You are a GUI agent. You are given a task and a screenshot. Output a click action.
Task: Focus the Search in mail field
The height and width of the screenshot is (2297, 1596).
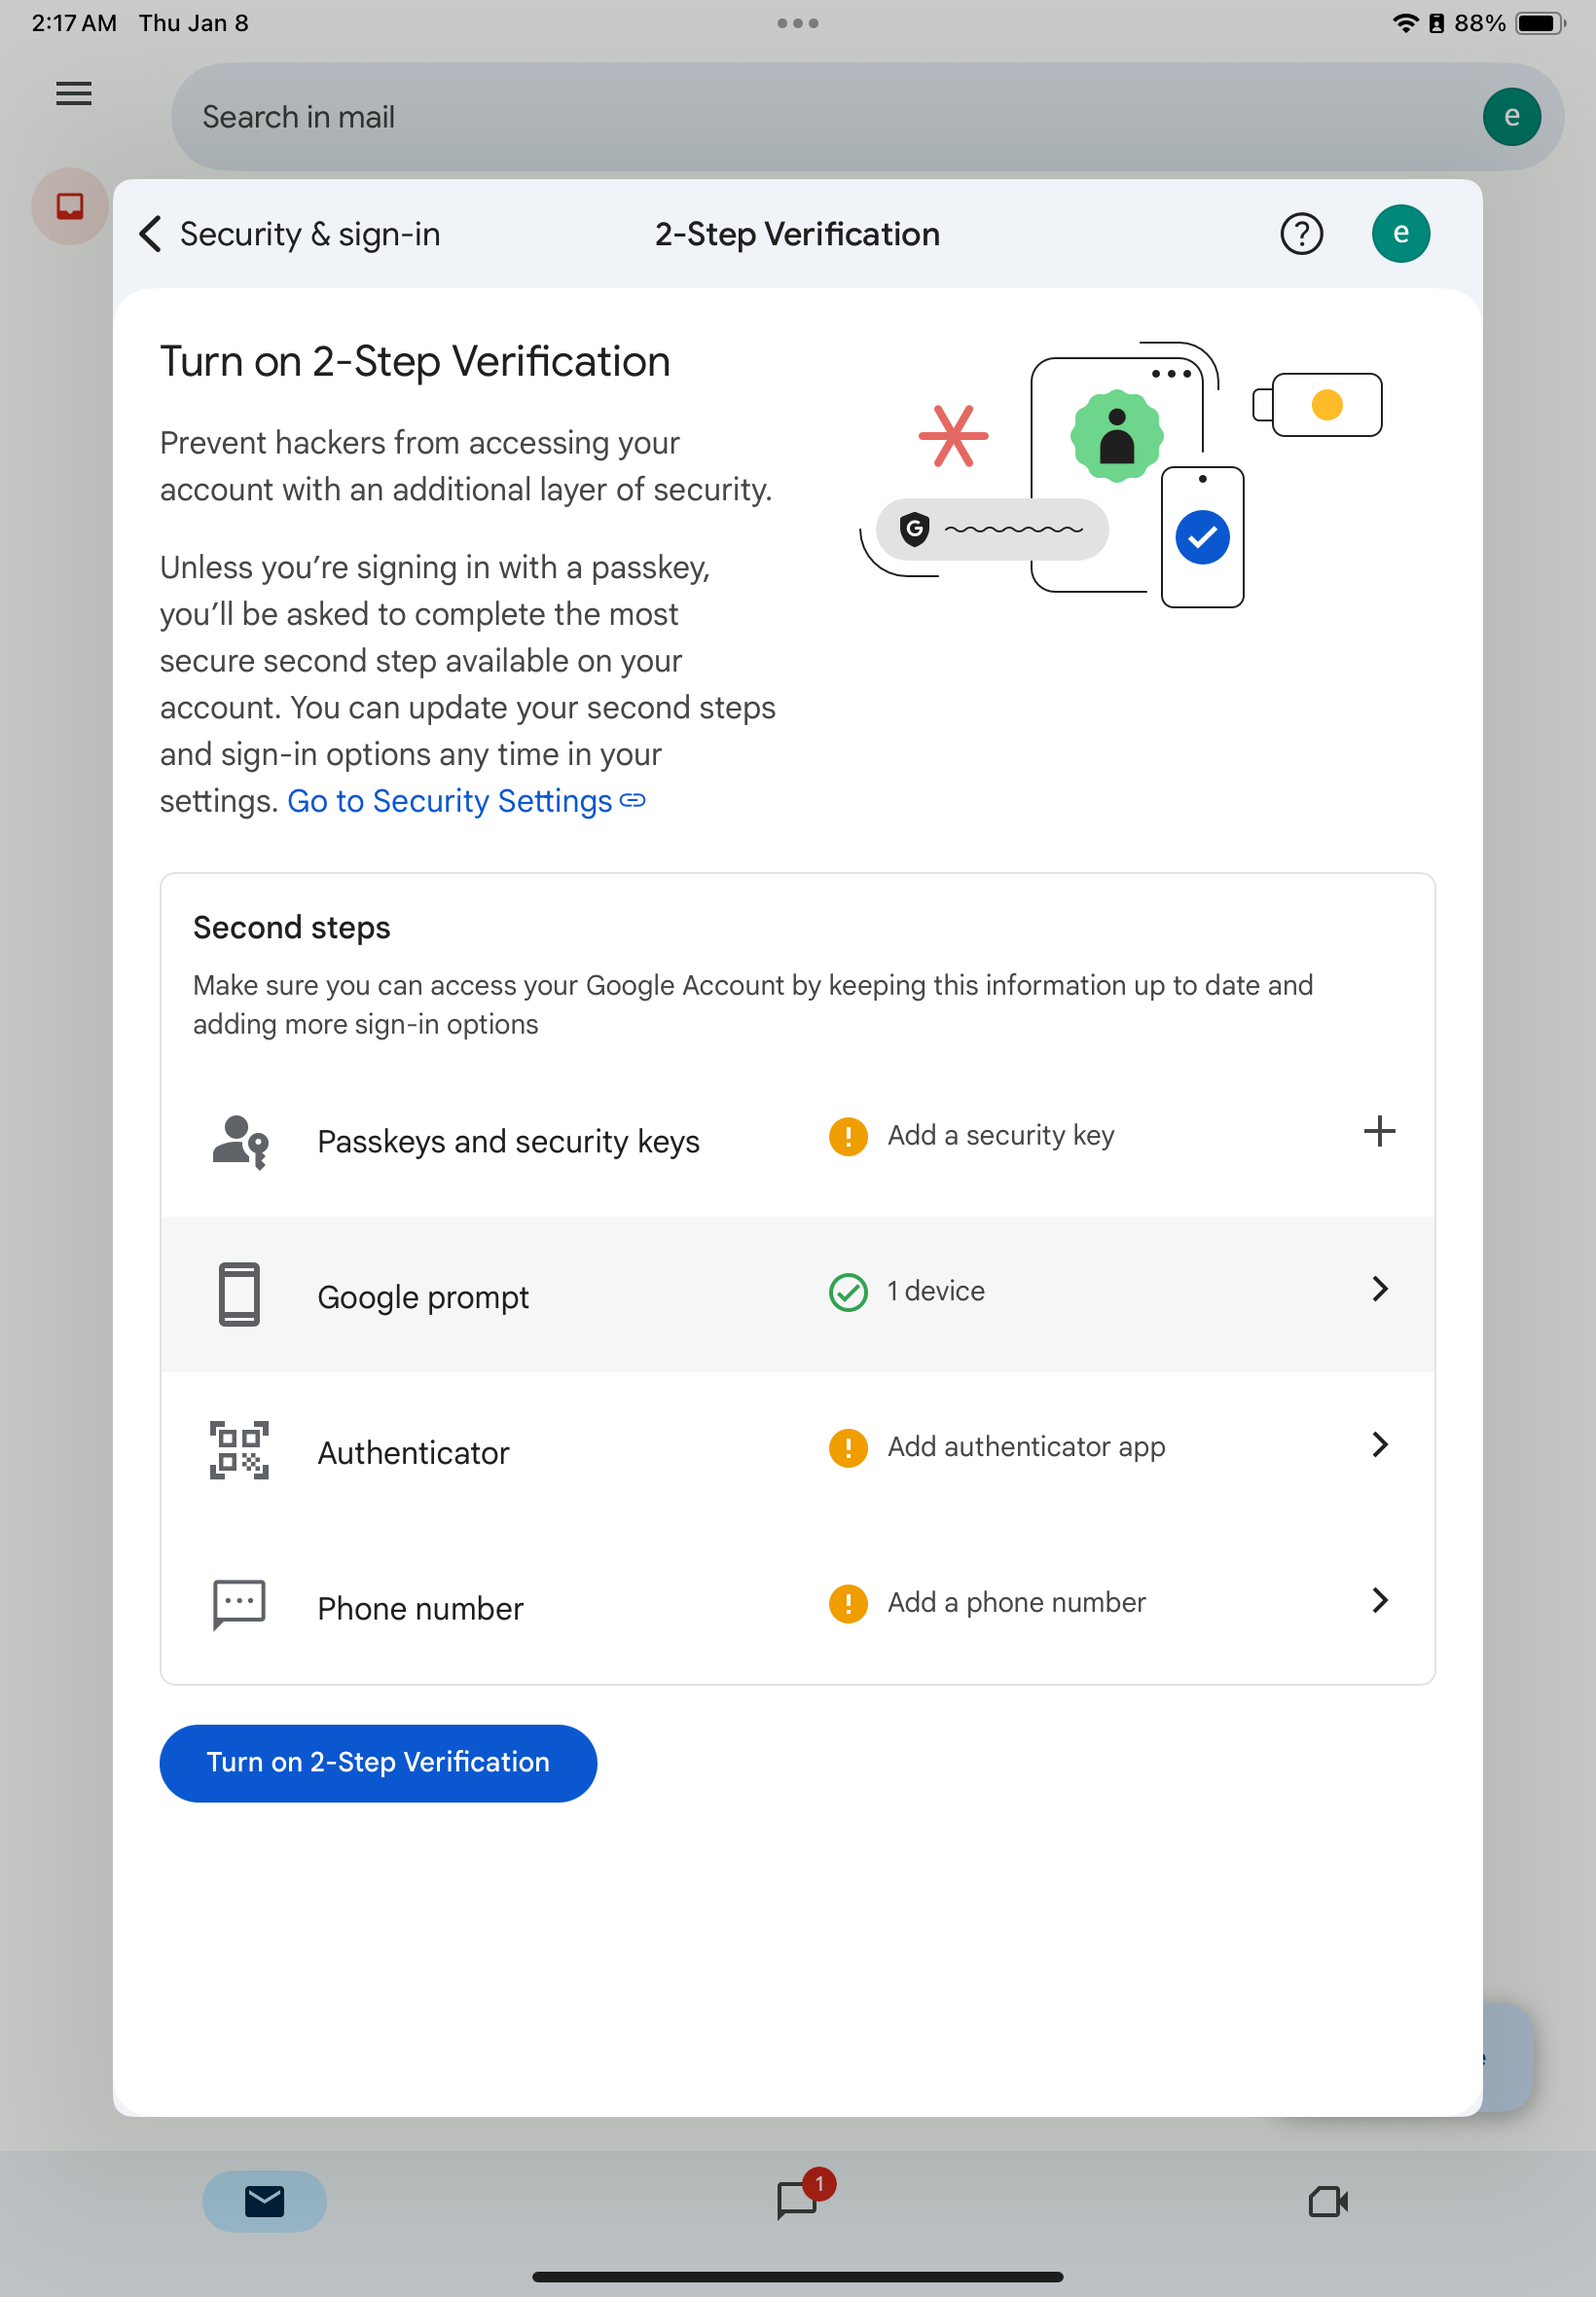point(867,117)
